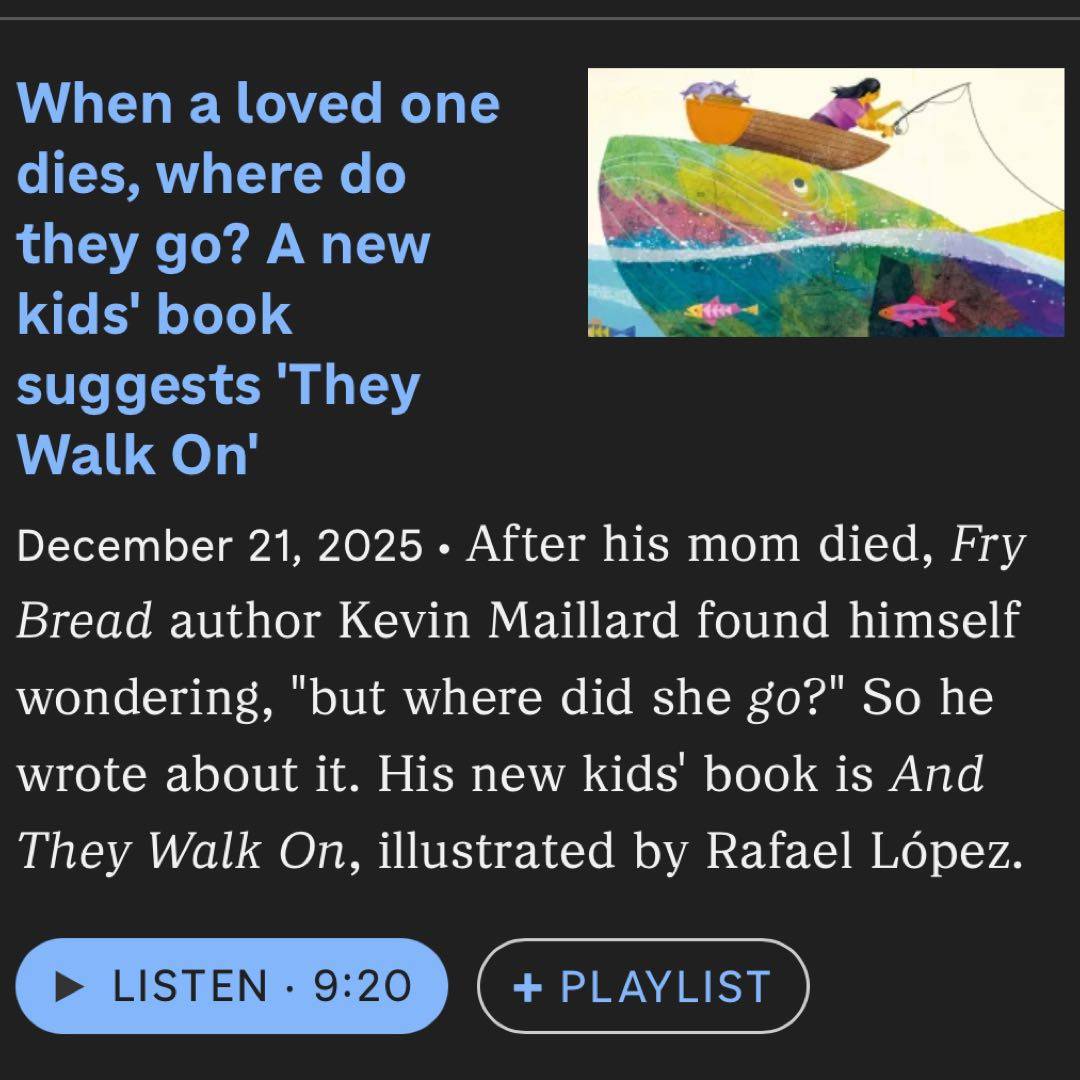Click the 'When a loved one' headline line
Image resolution: width=1080 pixels, height=1080 pixels.
(258, 103)
